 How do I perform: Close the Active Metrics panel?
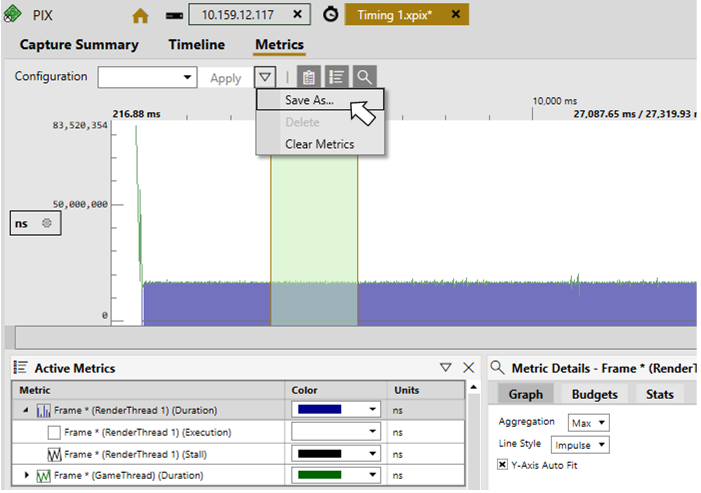[469, 368]
